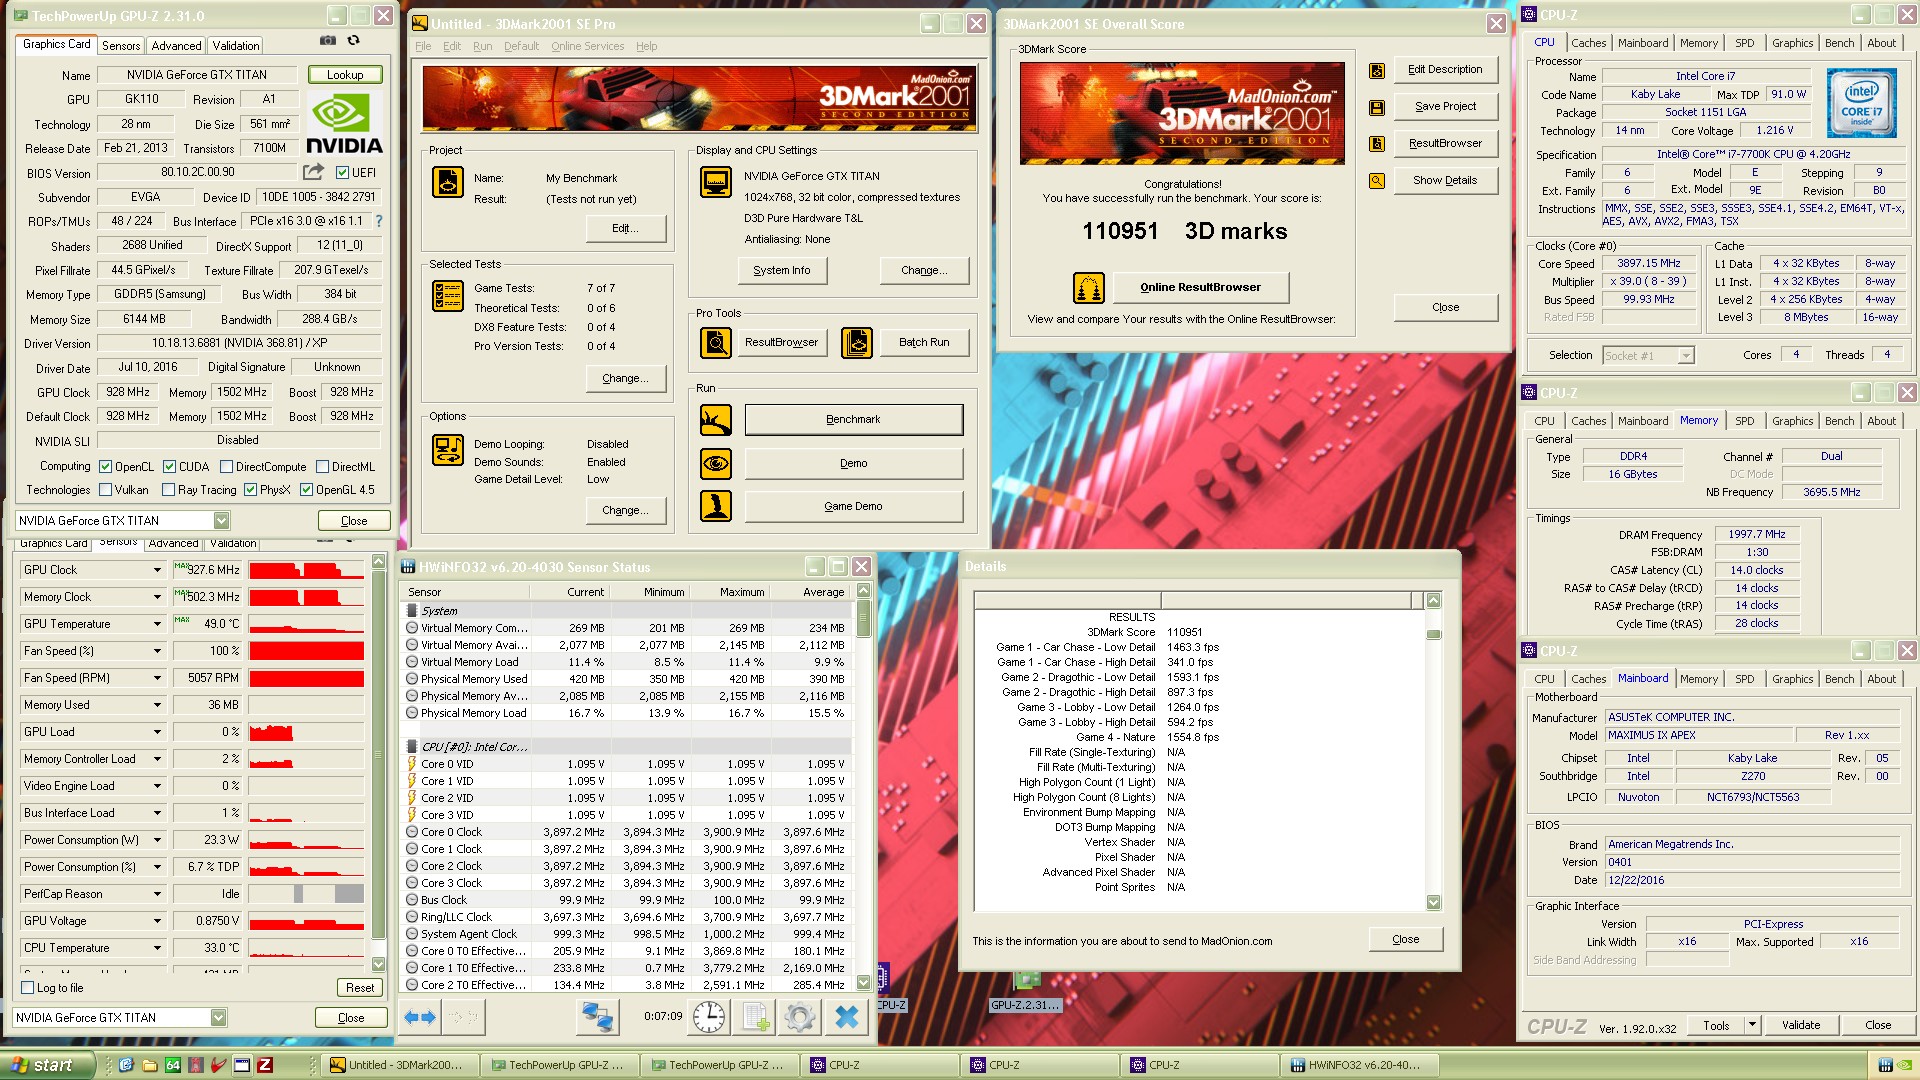The height and width of the screenshot is (1080, 1920).
Task: Open PerfCap Reason sensor dropdown
Action: pos(157,894)
